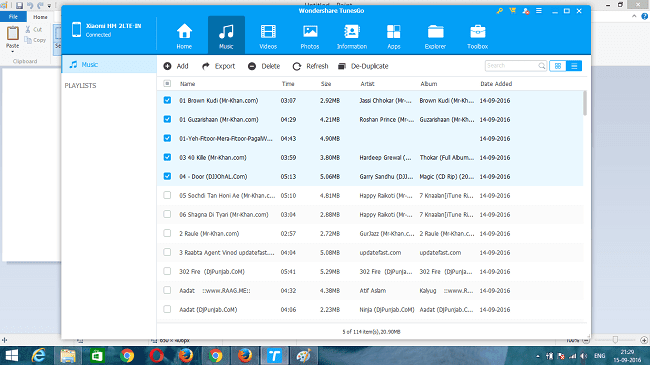Click the user account icon in title bar
The image size is (650, 365).
tap(526, 11)
